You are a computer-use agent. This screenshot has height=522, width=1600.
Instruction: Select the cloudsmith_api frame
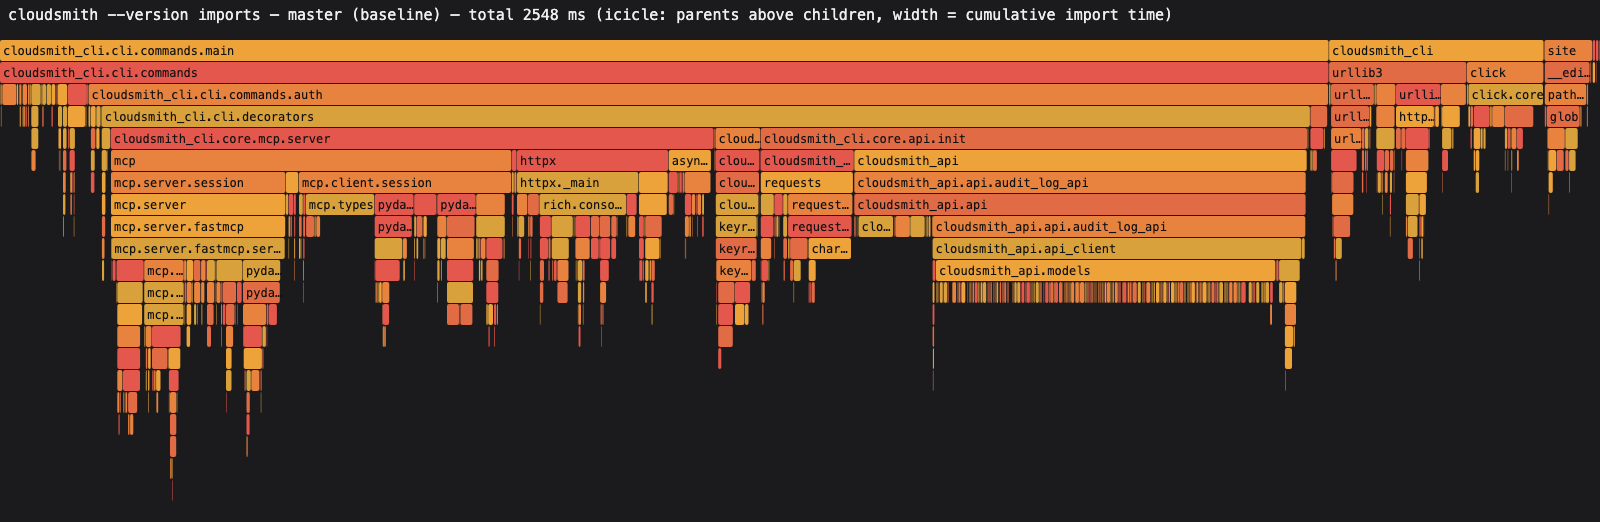[x=1080, y=161]
